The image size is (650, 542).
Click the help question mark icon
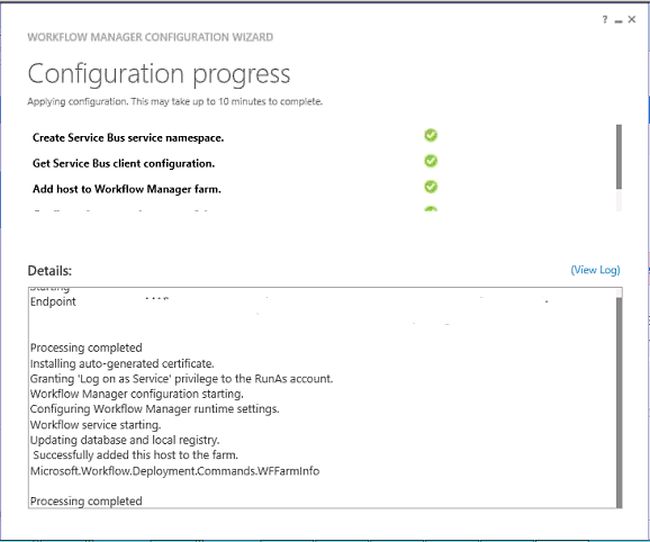606,20
